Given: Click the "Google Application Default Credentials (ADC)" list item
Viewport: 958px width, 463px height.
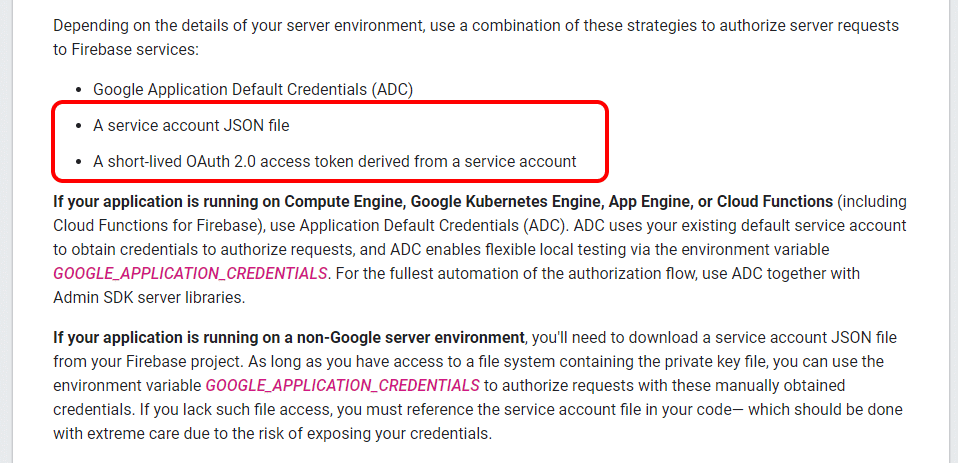Looking at the screenshot, I should pos(253,89).
